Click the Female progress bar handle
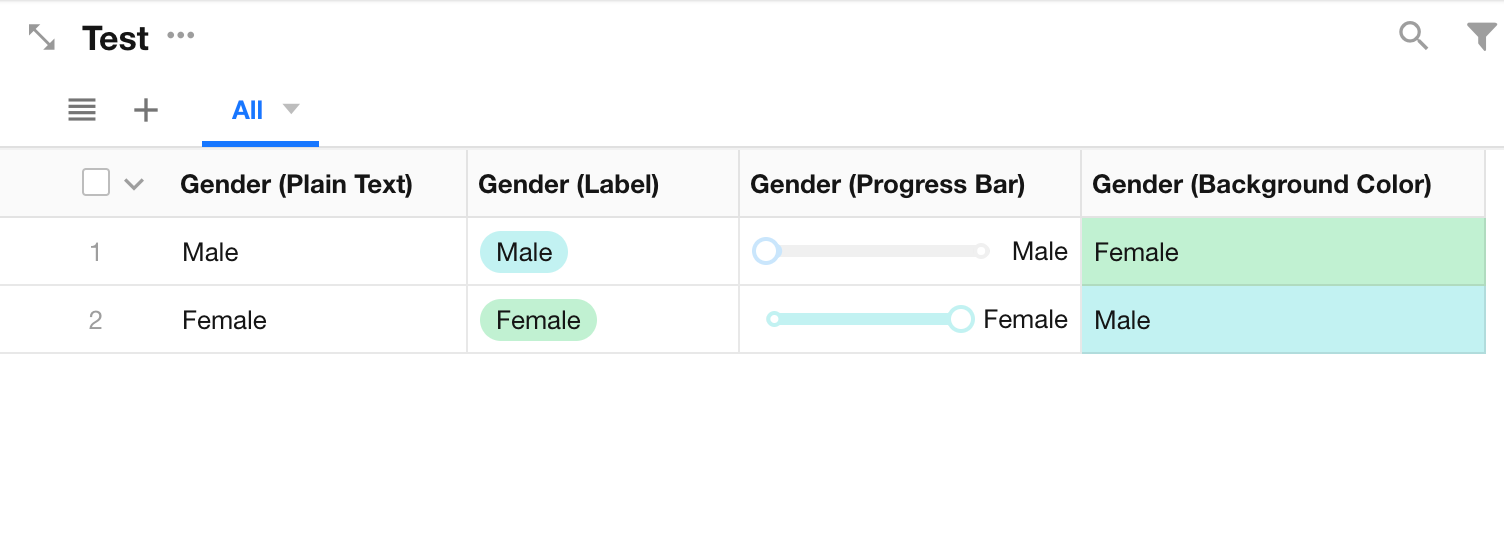This screenshot has width=1504, height=552. (961, 319)
